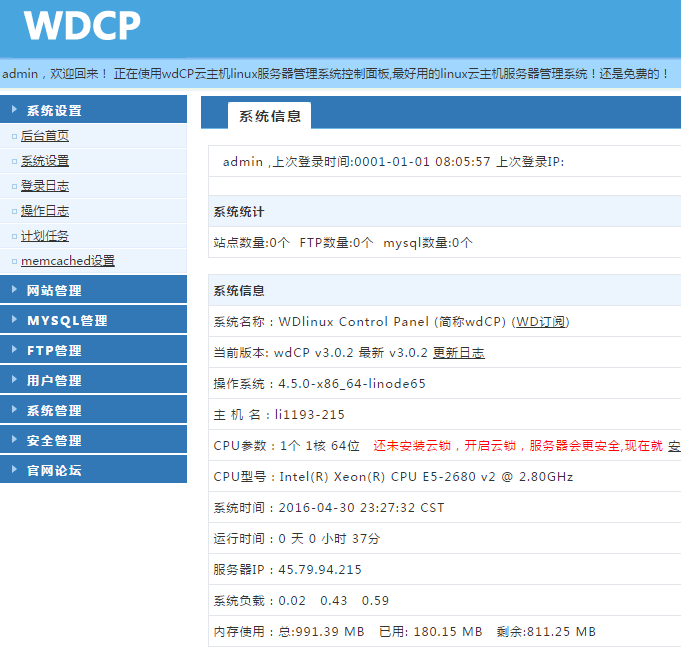Open the MYSQL管理 menu header

(93, 320)
